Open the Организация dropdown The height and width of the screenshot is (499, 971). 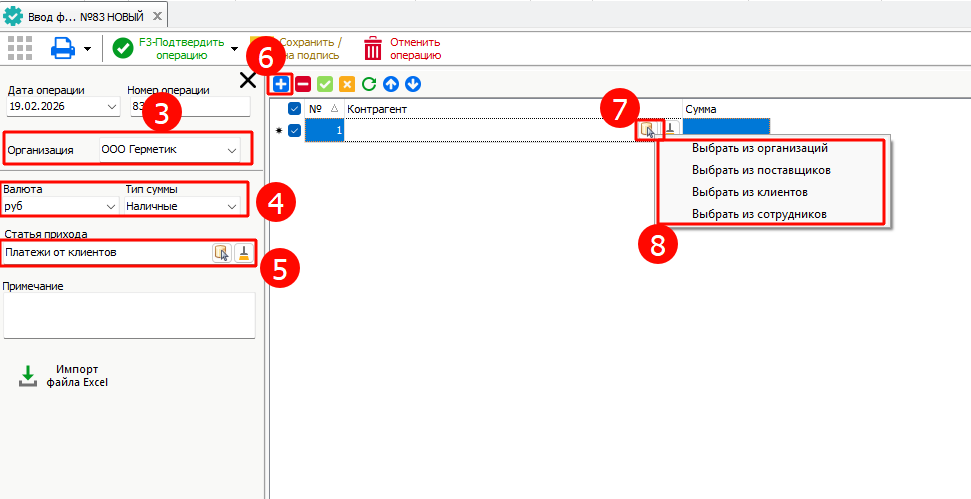pyautogui.click(x=232, y=150)
